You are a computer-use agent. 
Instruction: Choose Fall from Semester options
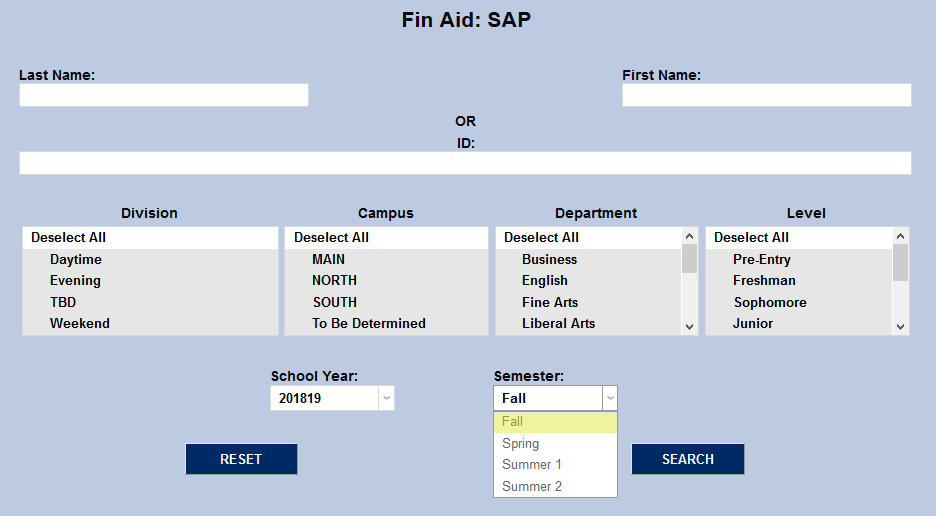coord(555,422)
